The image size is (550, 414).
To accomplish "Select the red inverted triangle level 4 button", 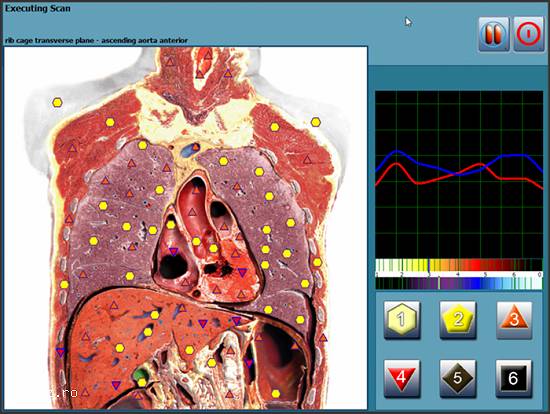I will 402,378.
